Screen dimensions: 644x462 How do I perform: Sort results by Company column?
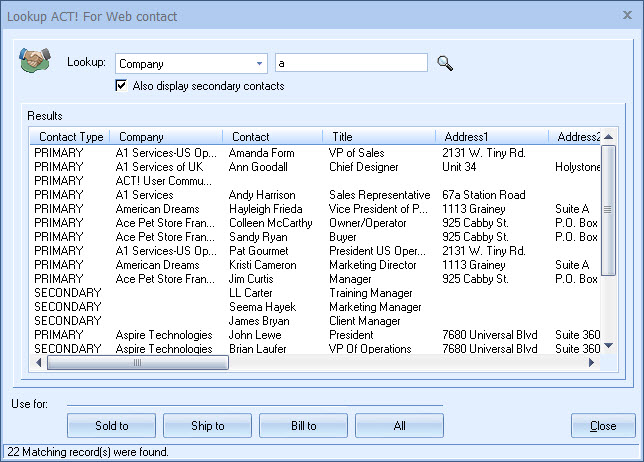(x=166, y=137)
